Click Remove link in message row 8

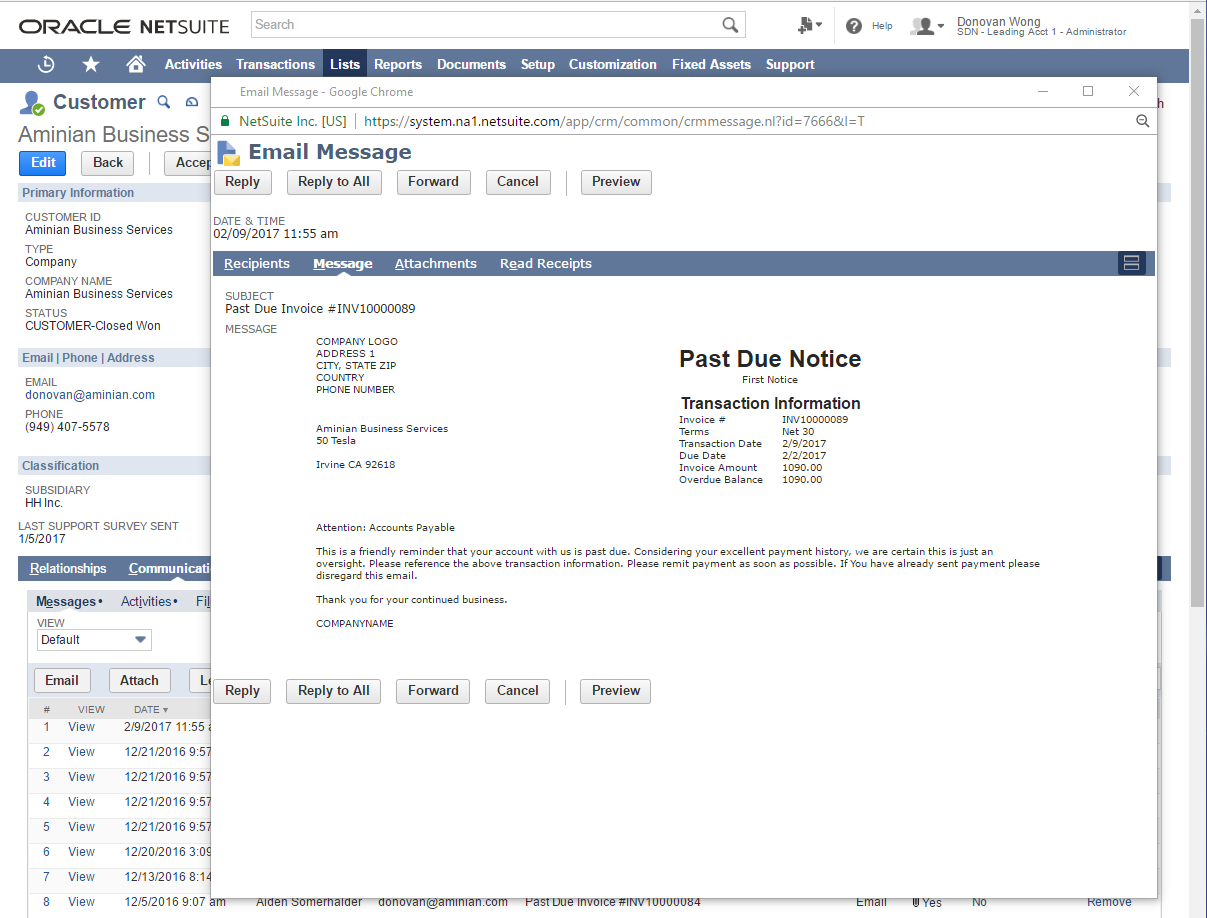[x=1109, y=902]
